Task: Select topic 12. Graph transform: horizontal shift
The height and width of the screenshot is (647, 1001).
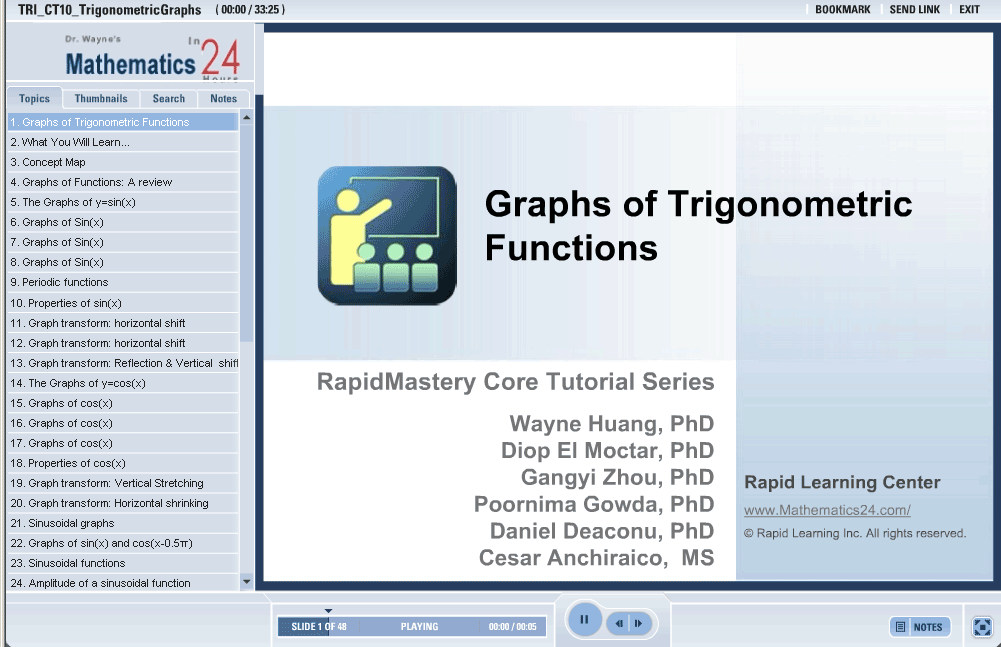Action: [123, 343]
